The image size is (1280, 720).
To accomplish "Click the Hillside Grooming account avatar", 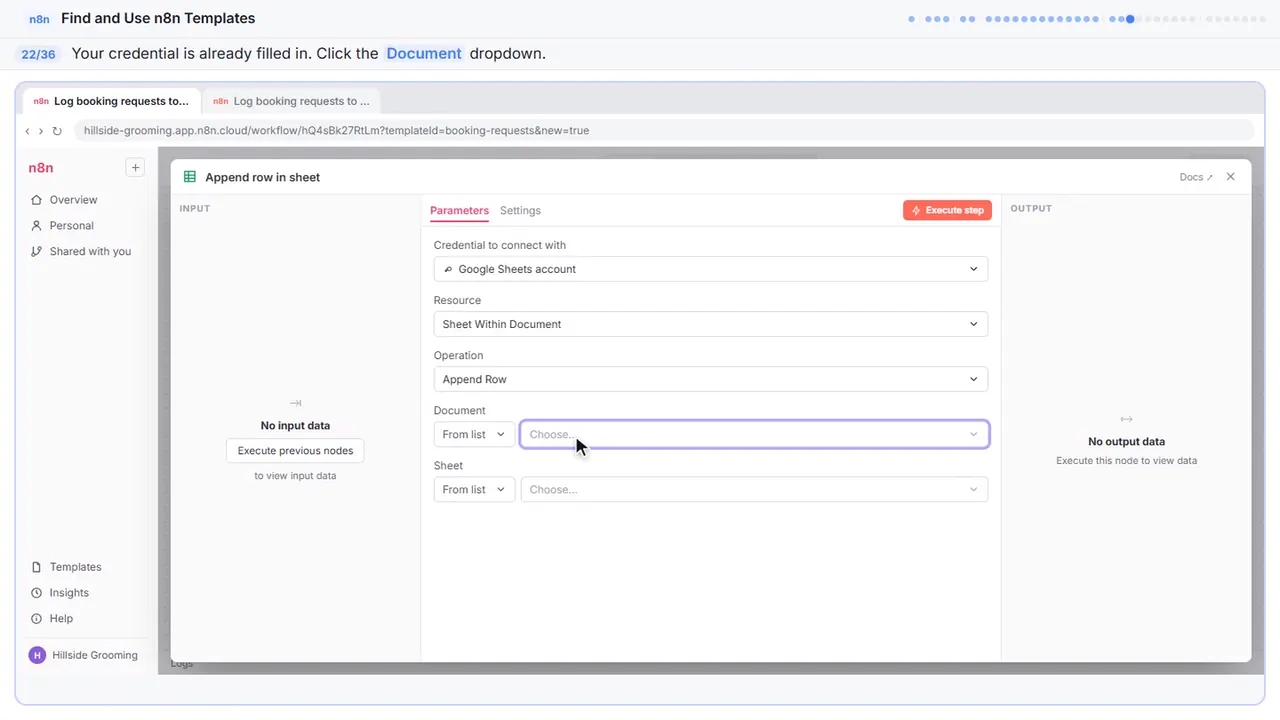I will click(x=38, y=655).
